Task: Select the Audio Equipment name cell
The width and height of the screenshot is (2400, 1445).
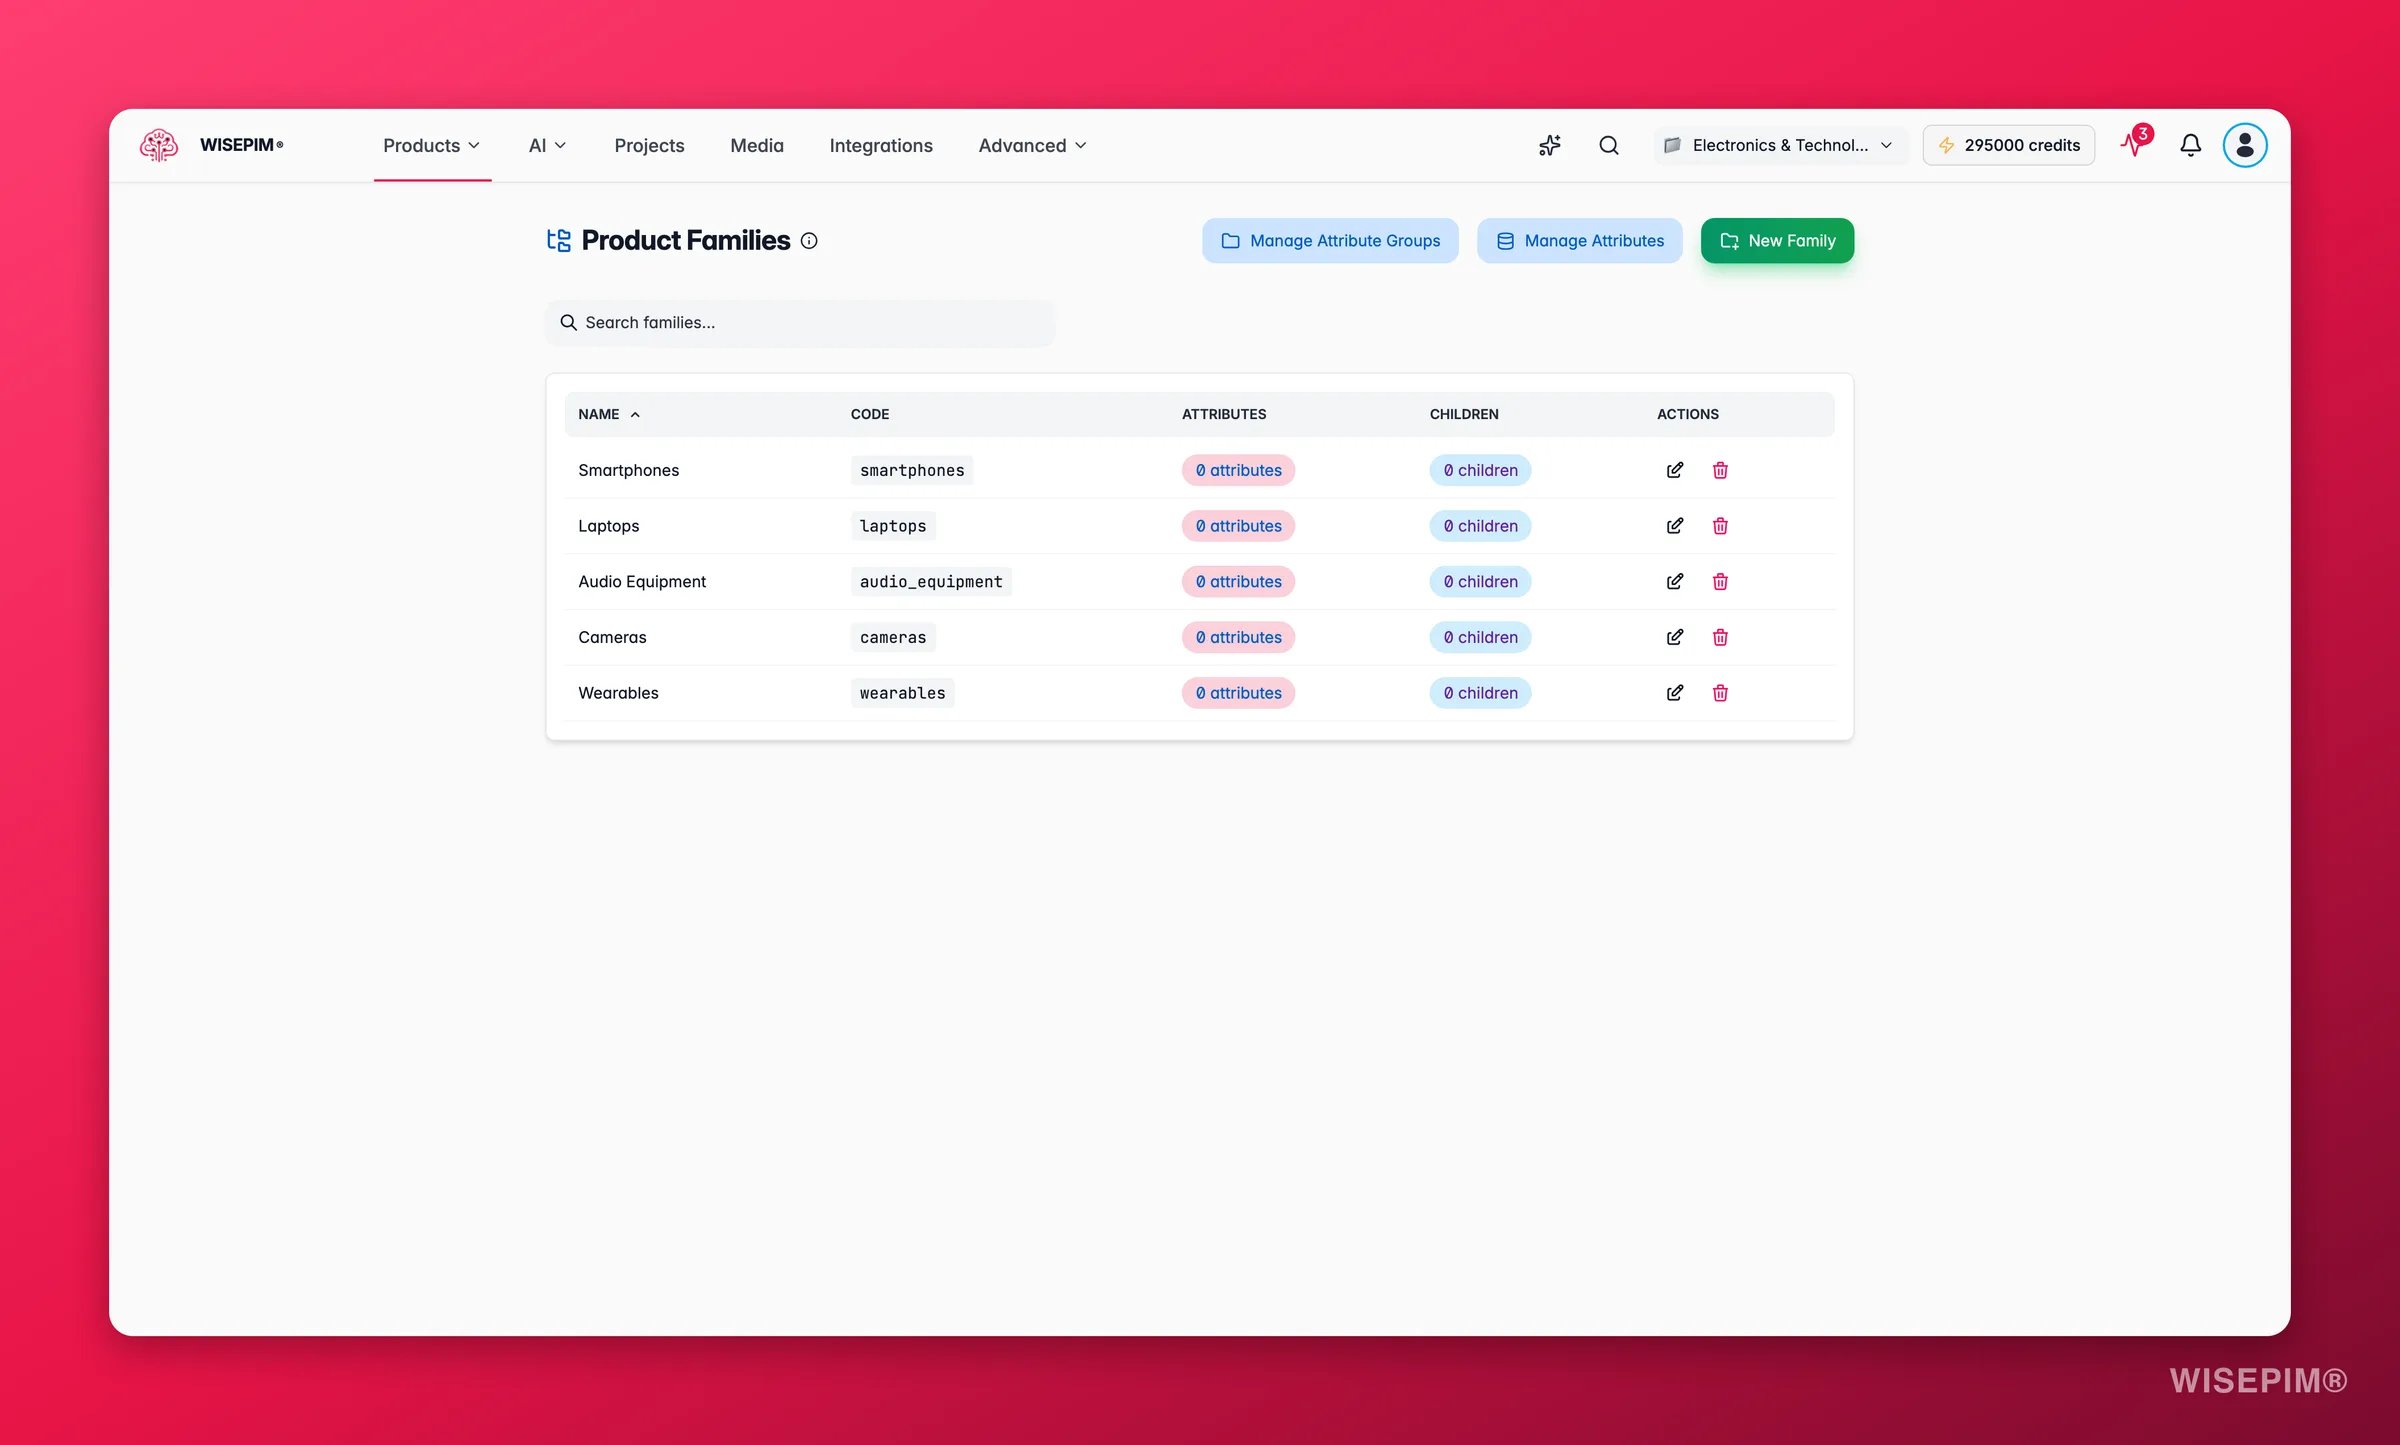Action: (642, 582)
